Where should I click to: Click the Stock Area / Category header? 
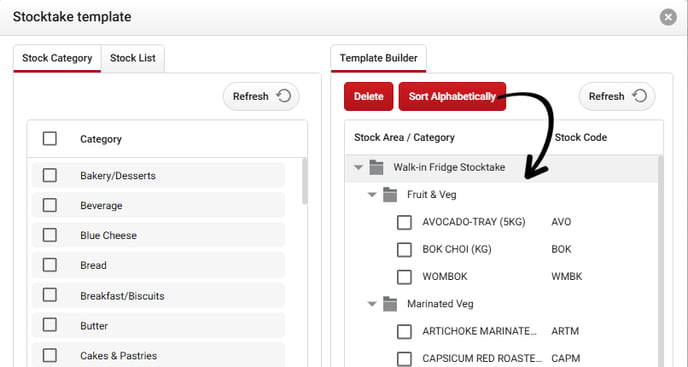click(x=404, y=137)
